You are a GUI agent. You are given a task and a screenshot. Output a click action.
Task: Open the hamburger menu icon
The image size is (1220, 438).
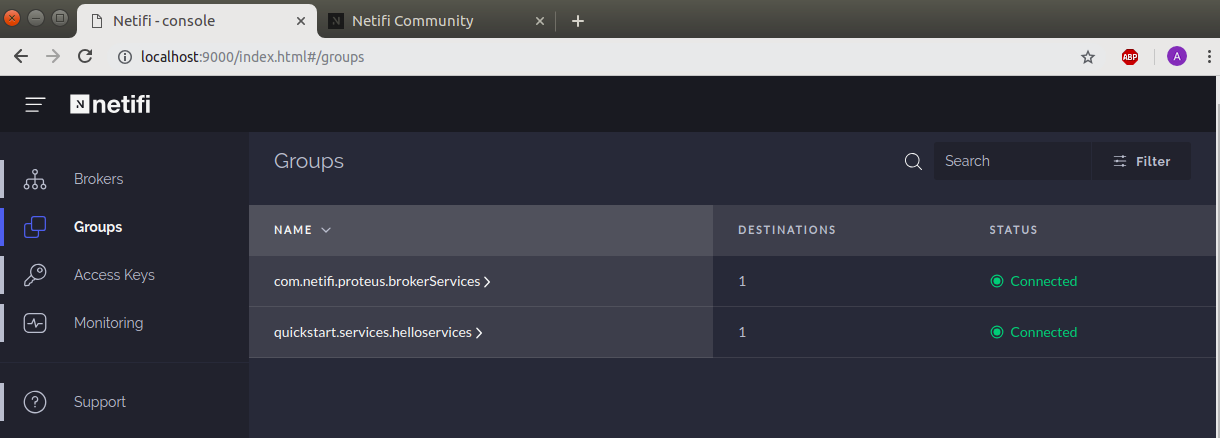coord(36,104)
